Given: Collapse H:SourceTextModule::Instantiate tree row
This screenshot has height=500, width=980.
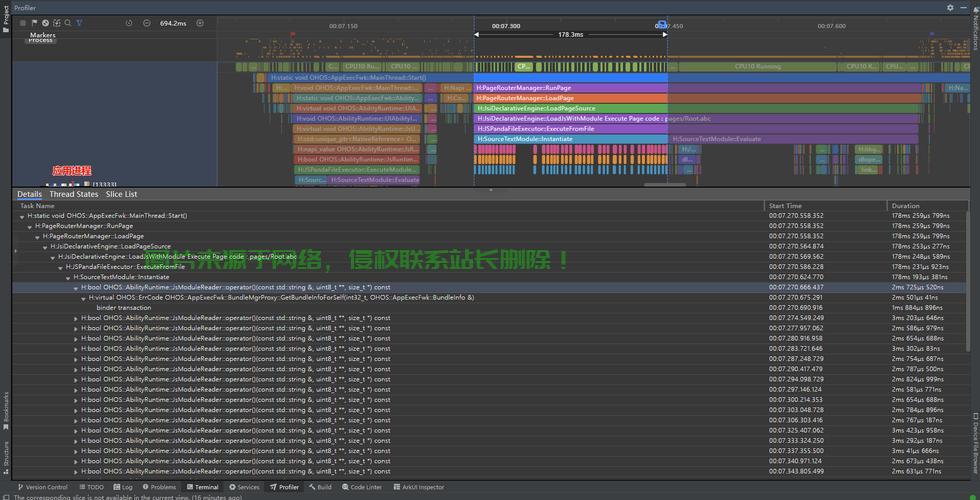Looking at the screenshot, I should click(x=68, y=277).
